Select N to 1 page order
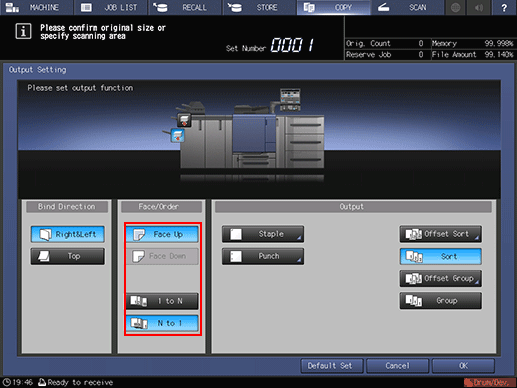The image size is (517, 388). click(x=162, y=323)
